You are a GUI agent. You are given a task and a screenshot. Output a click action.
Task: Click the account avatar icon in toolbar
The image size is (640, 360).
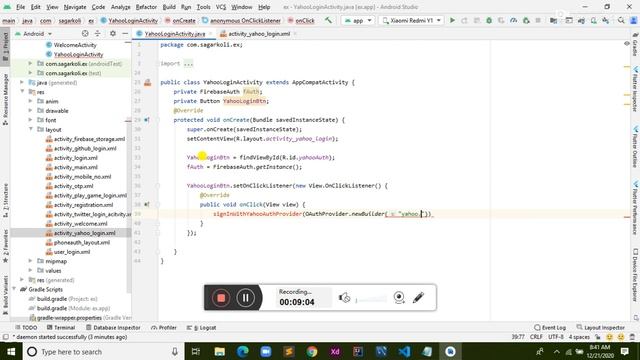pos(633,20)
